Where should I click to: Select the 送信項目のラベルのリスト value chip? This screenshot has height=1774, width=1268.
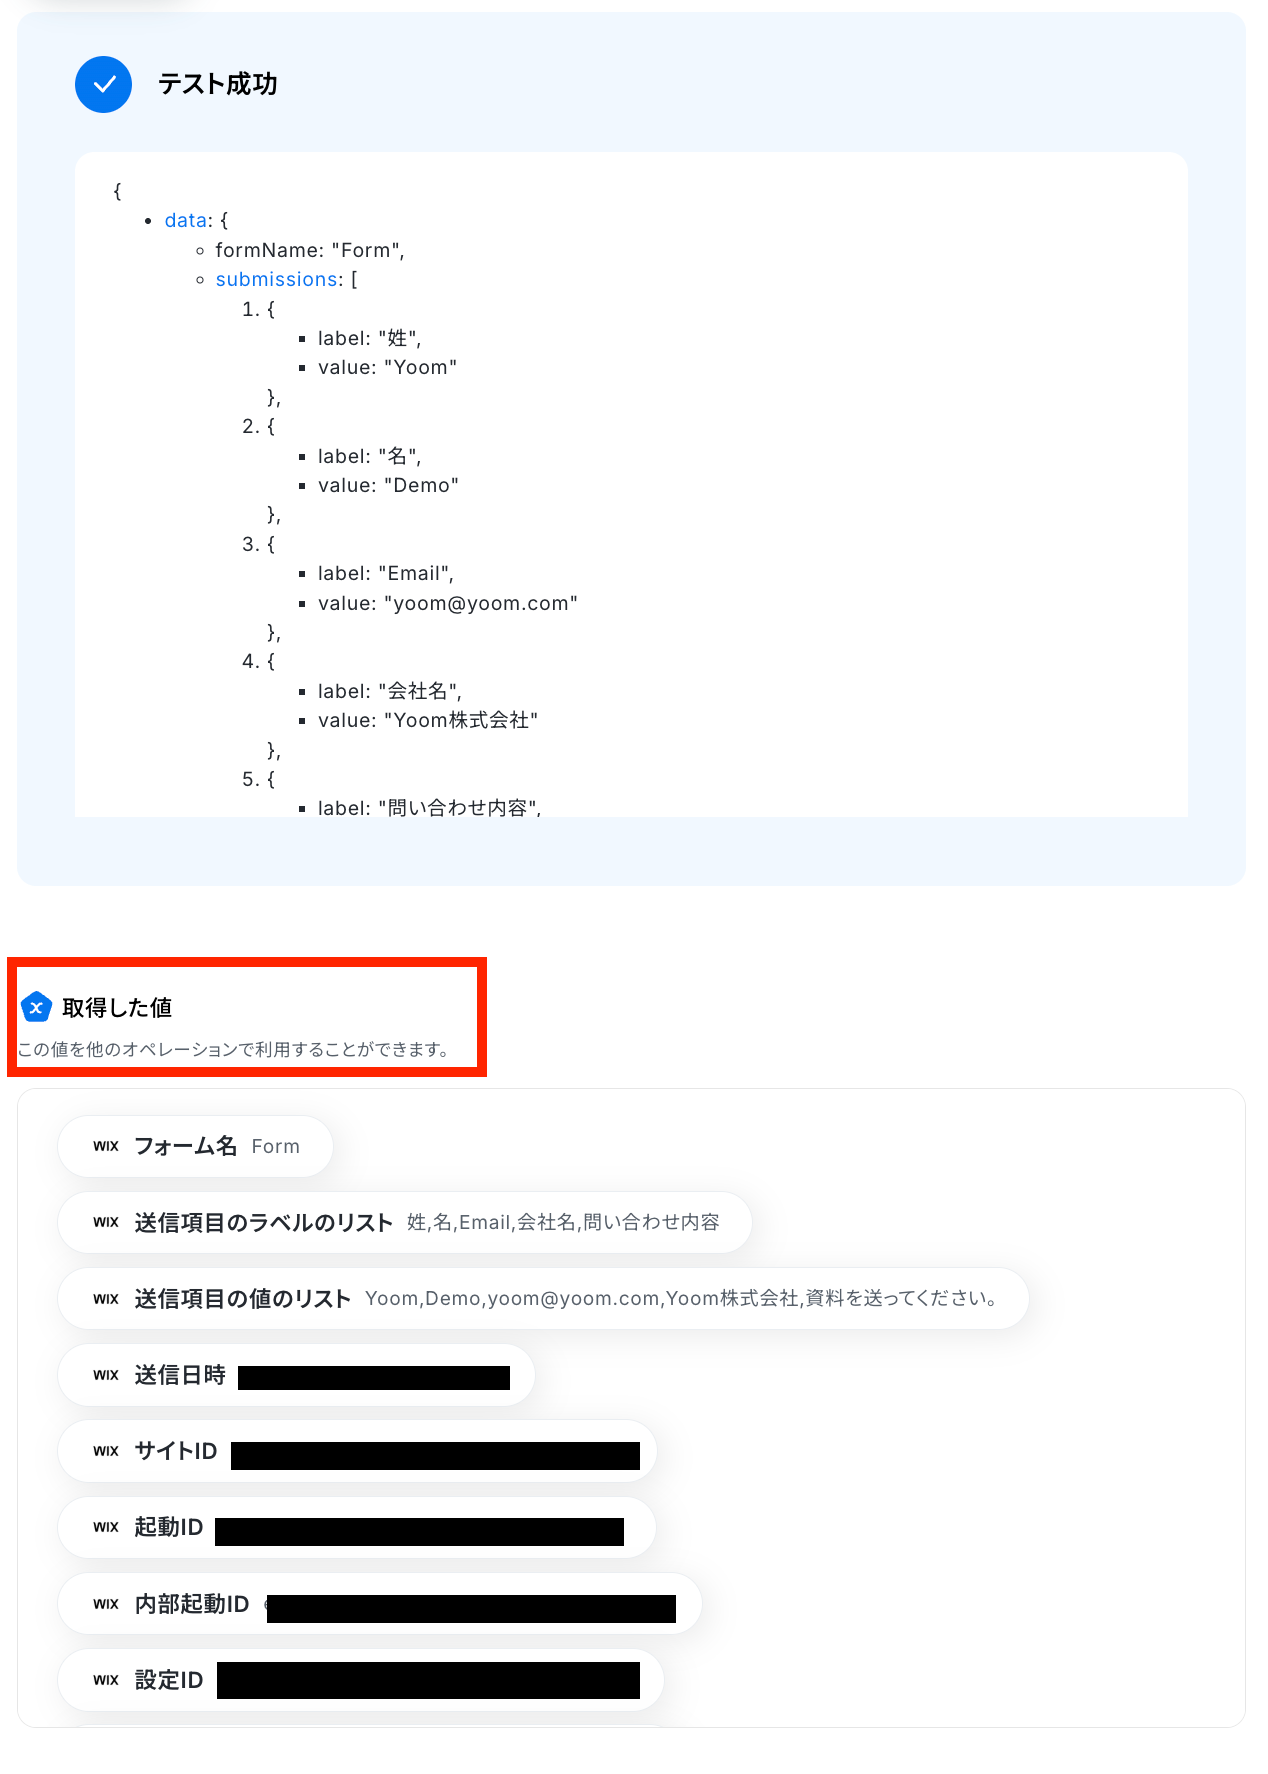point(405,1222)
